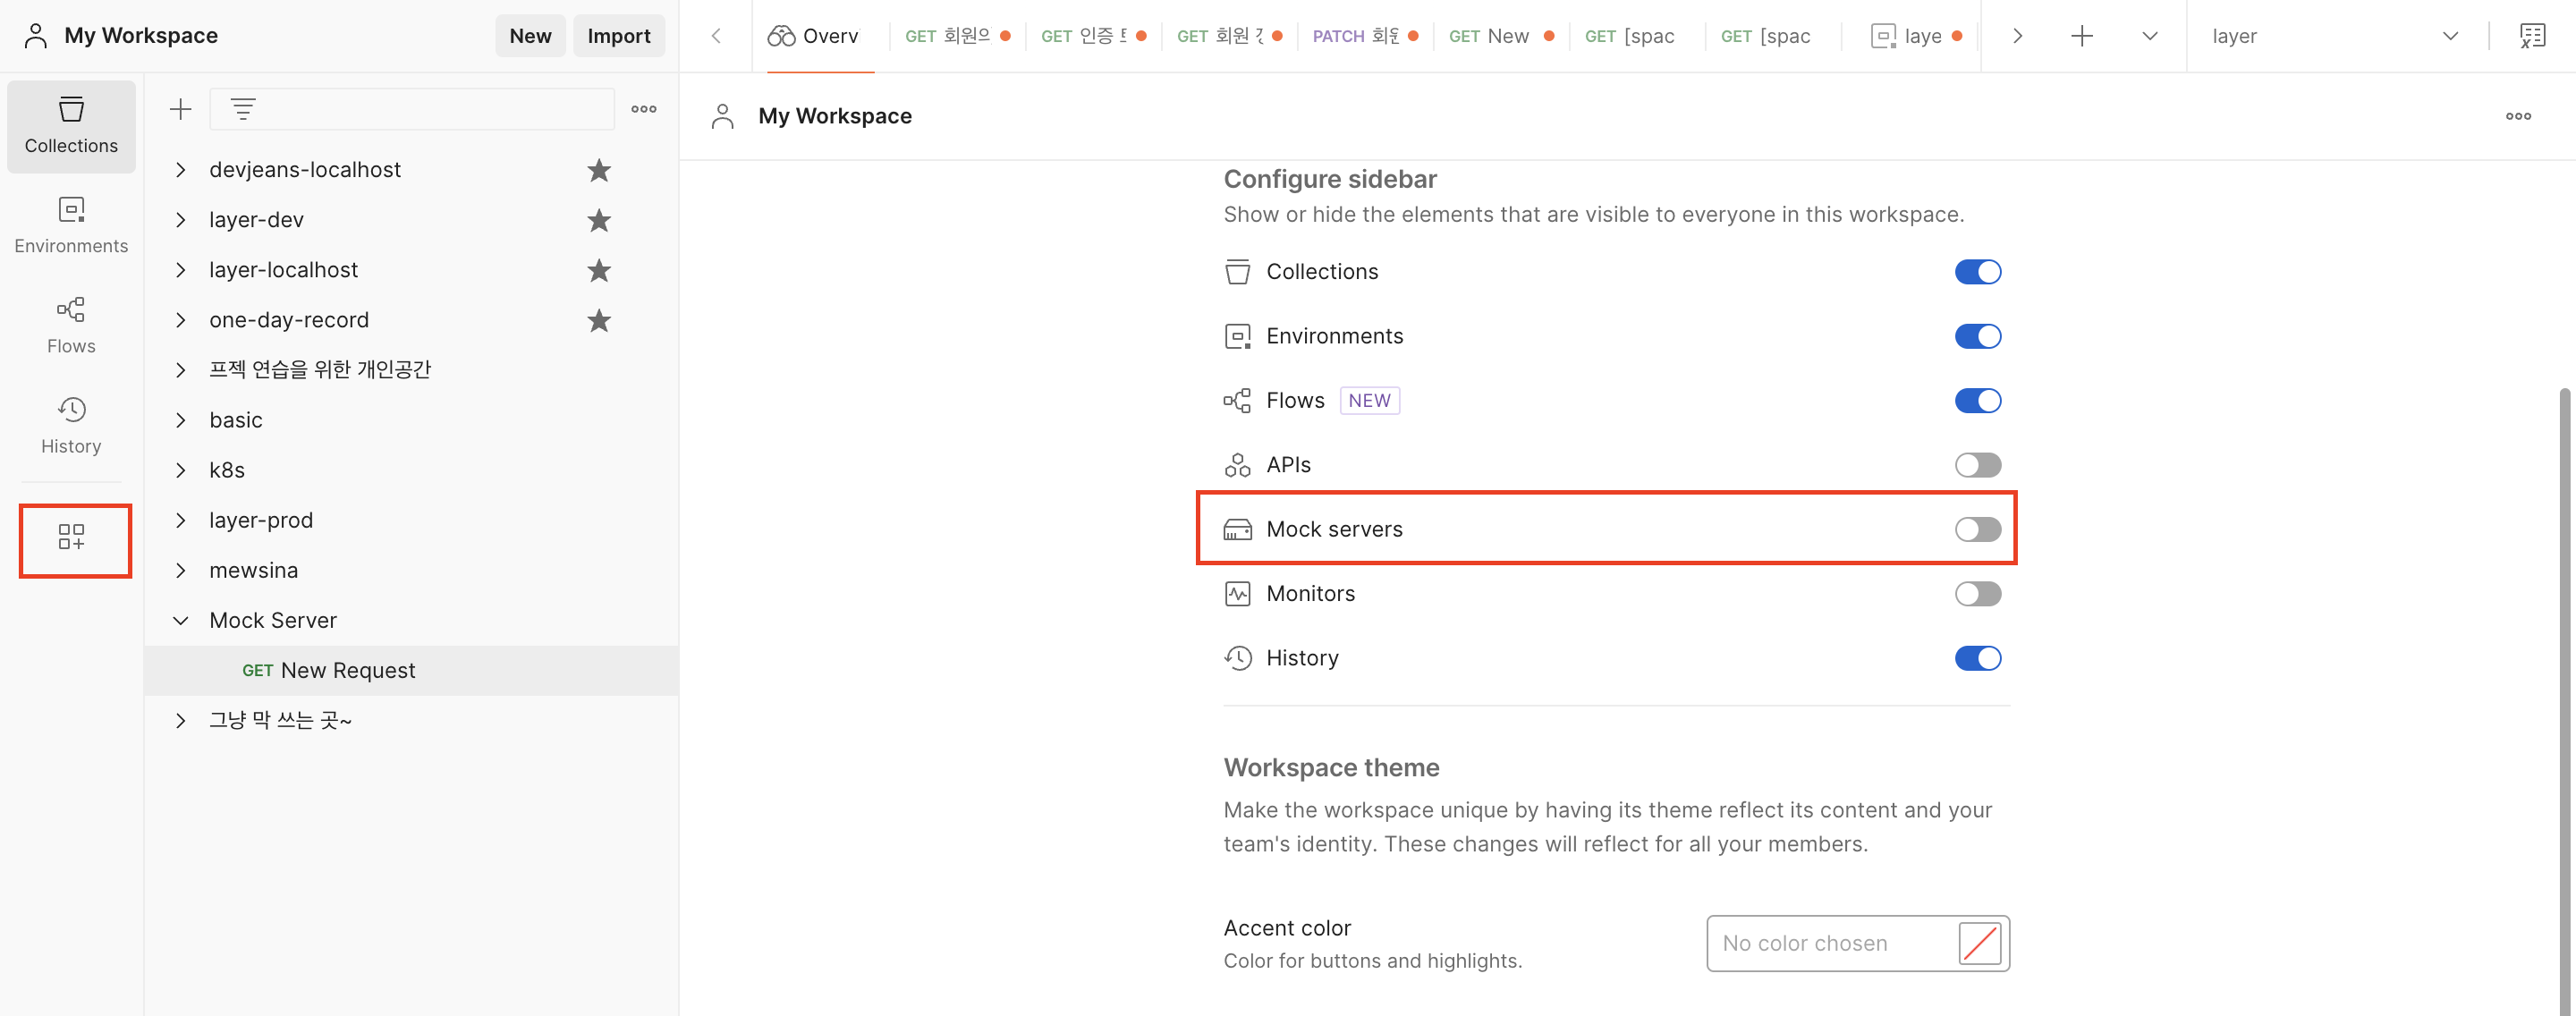
Task: Click the Import button
Action: [618, 36]
